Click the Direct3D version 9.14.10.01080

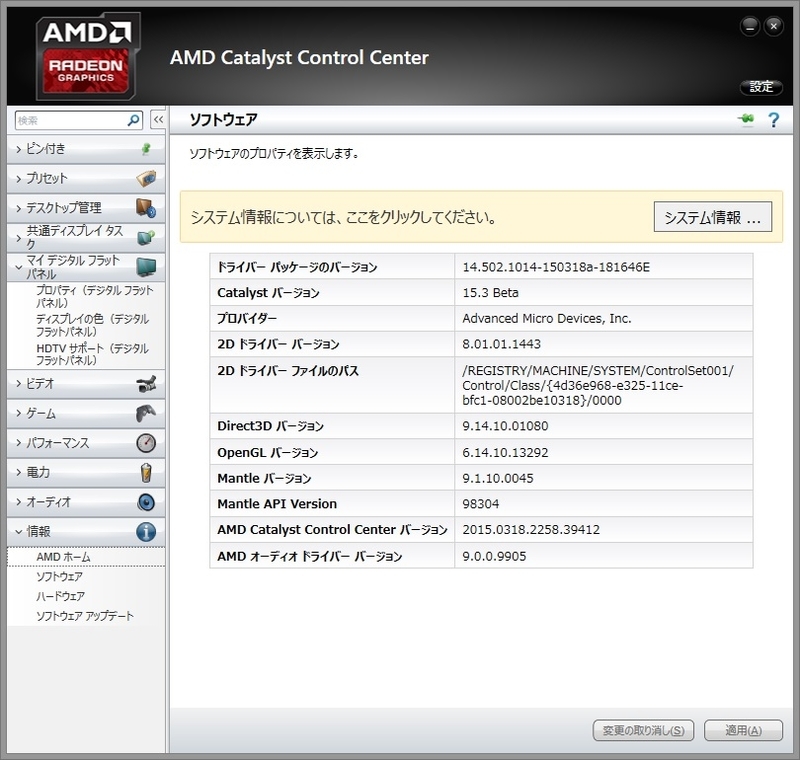(x=505, y=426)
